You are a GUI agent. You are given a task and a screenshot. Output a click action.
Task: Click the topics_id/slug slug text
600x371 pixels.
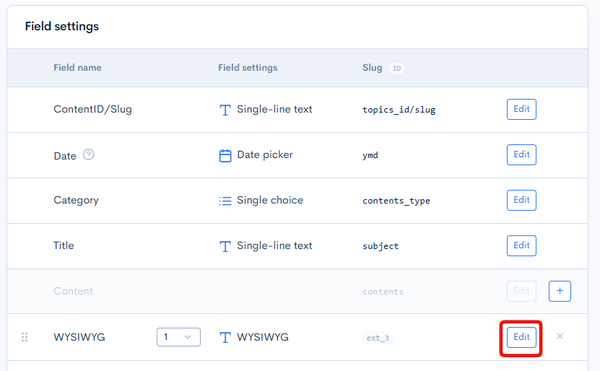coord(399,110)
